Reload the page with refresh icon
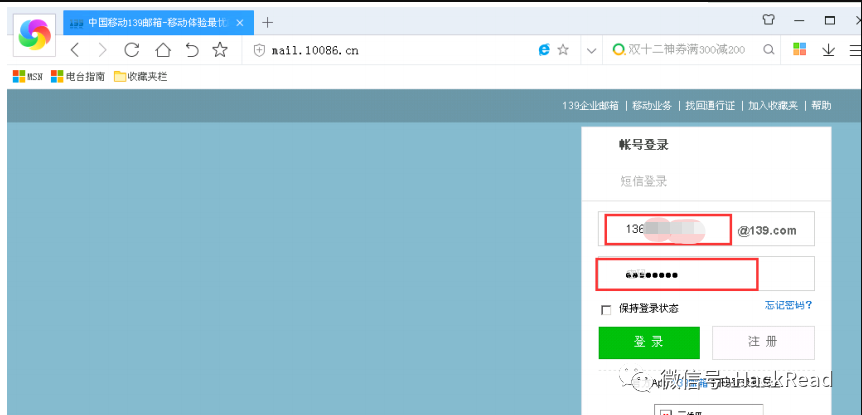This screenshot has height=415, width=862. pyautogui.click(x=132, y=51)
